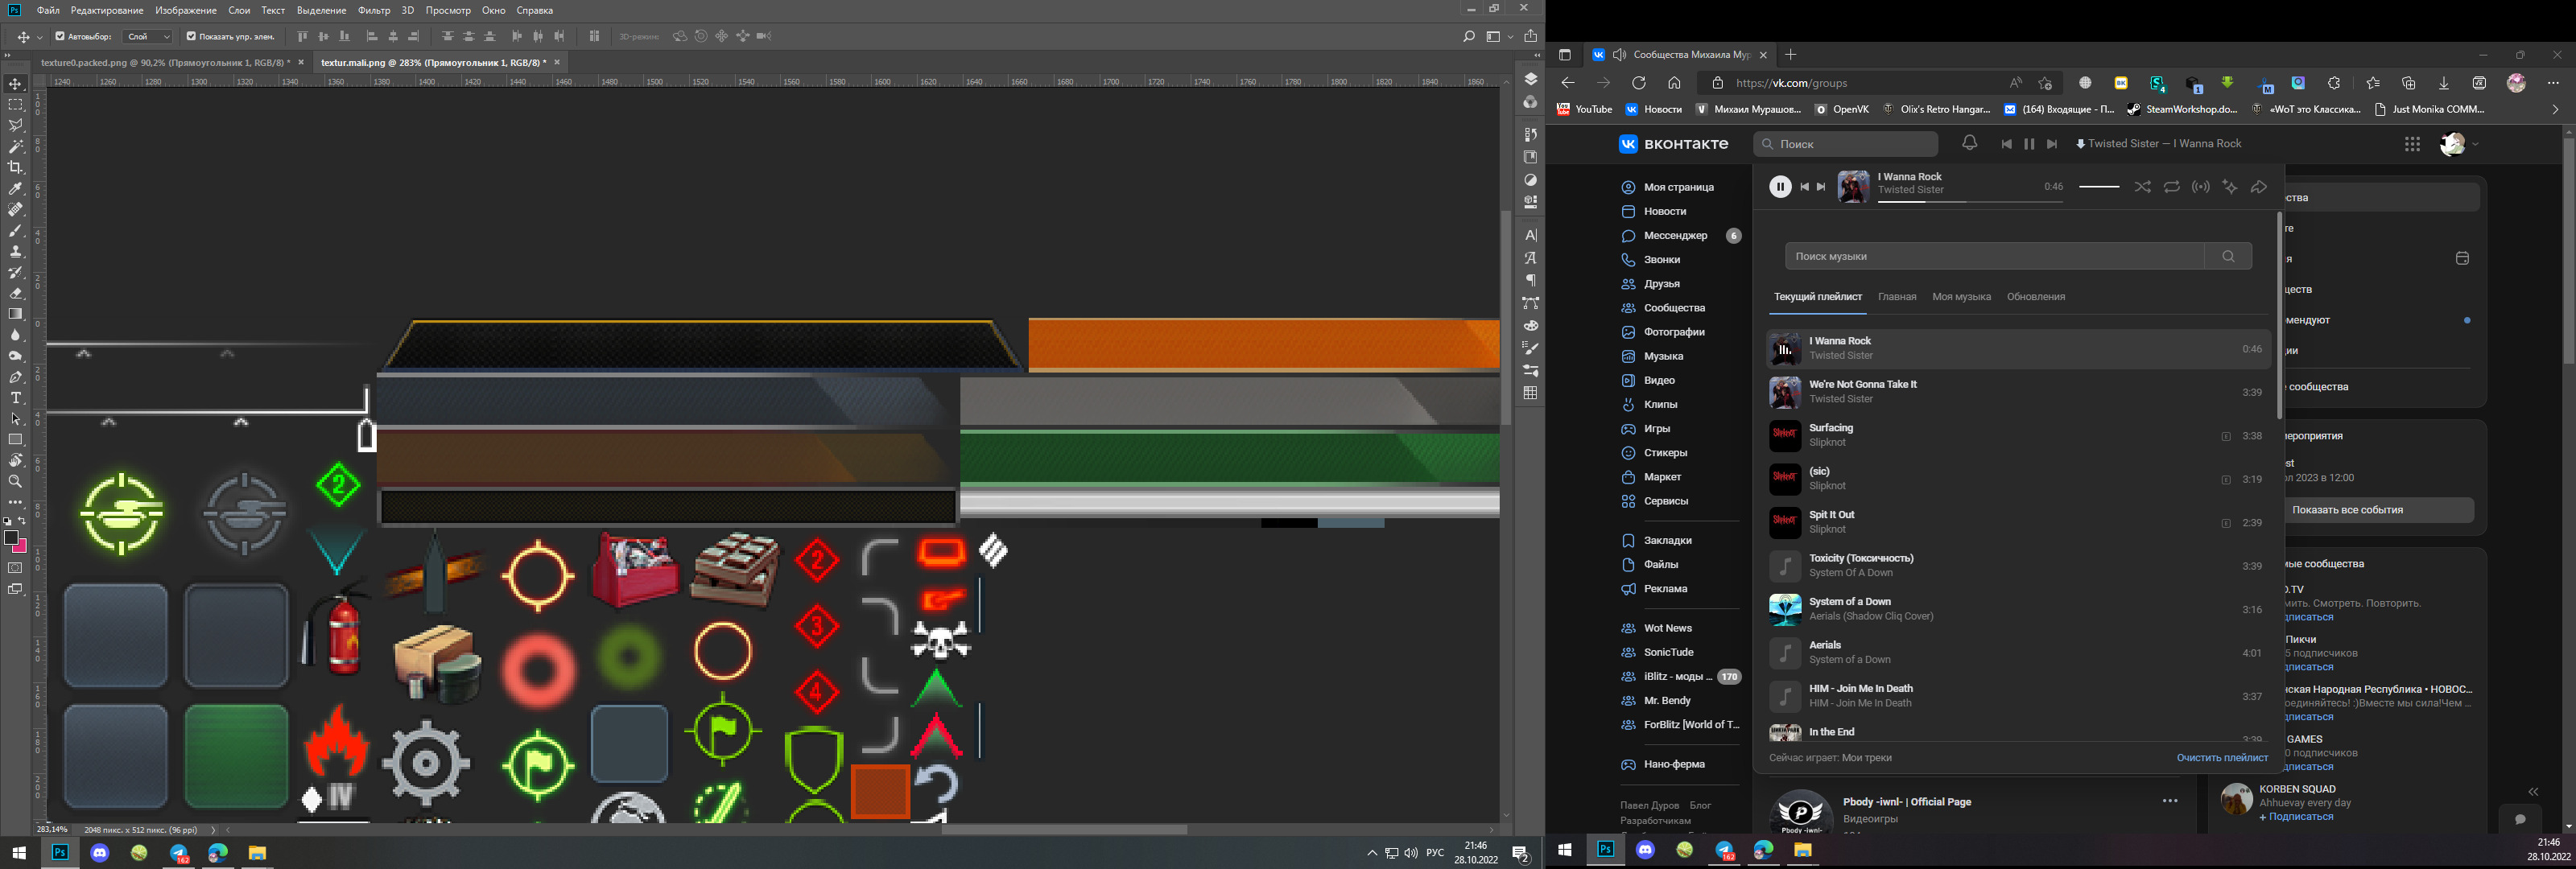Switch to the Моя музыка tab

coord(1961,297)
